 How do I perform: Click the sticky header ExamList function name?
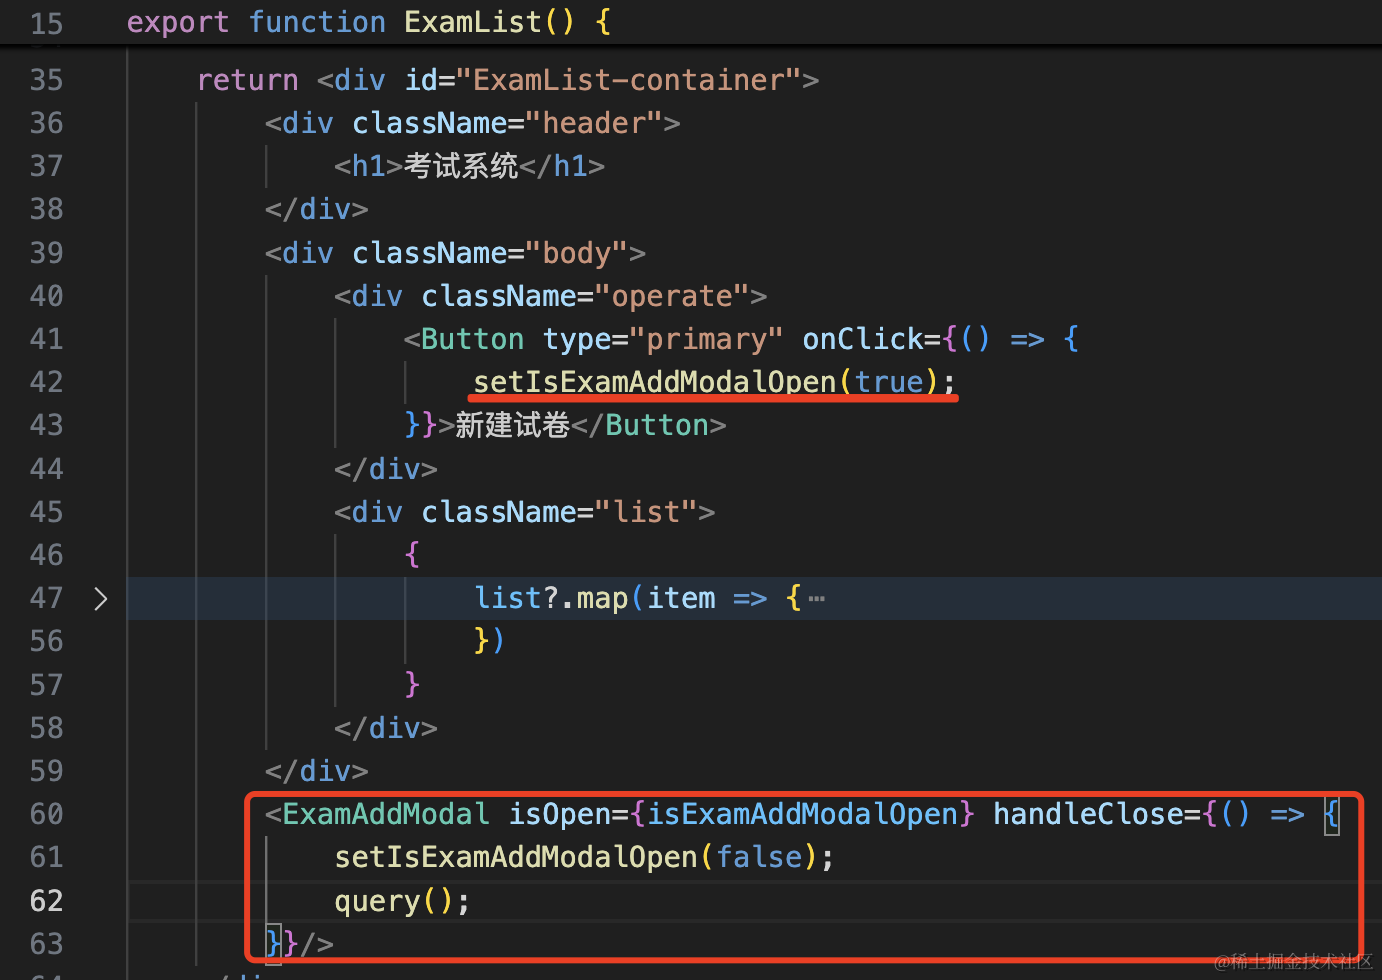[472, 22]
